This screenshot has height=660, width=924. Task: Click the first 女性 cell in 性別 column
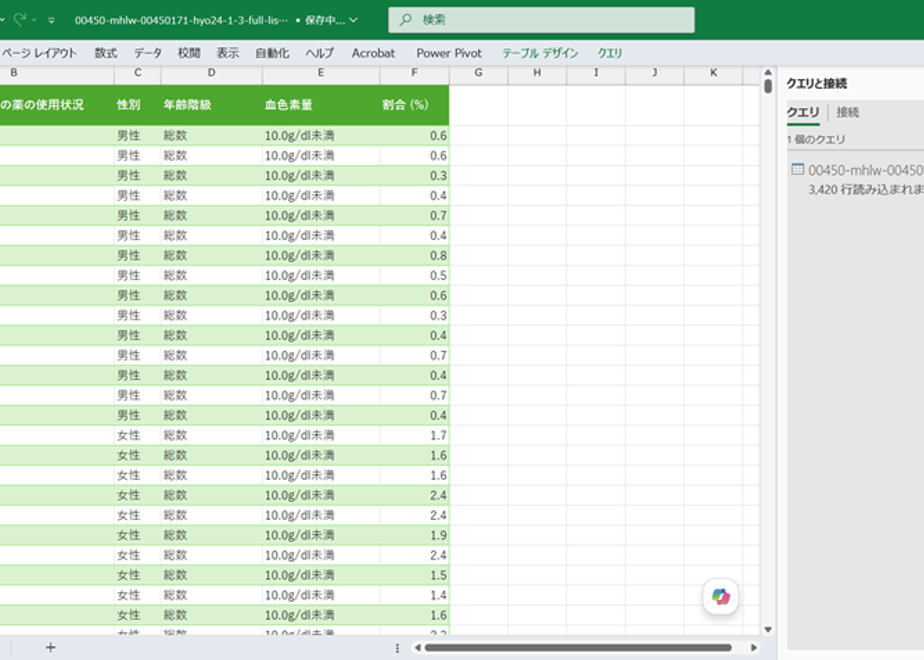click(x=137, y=435)
